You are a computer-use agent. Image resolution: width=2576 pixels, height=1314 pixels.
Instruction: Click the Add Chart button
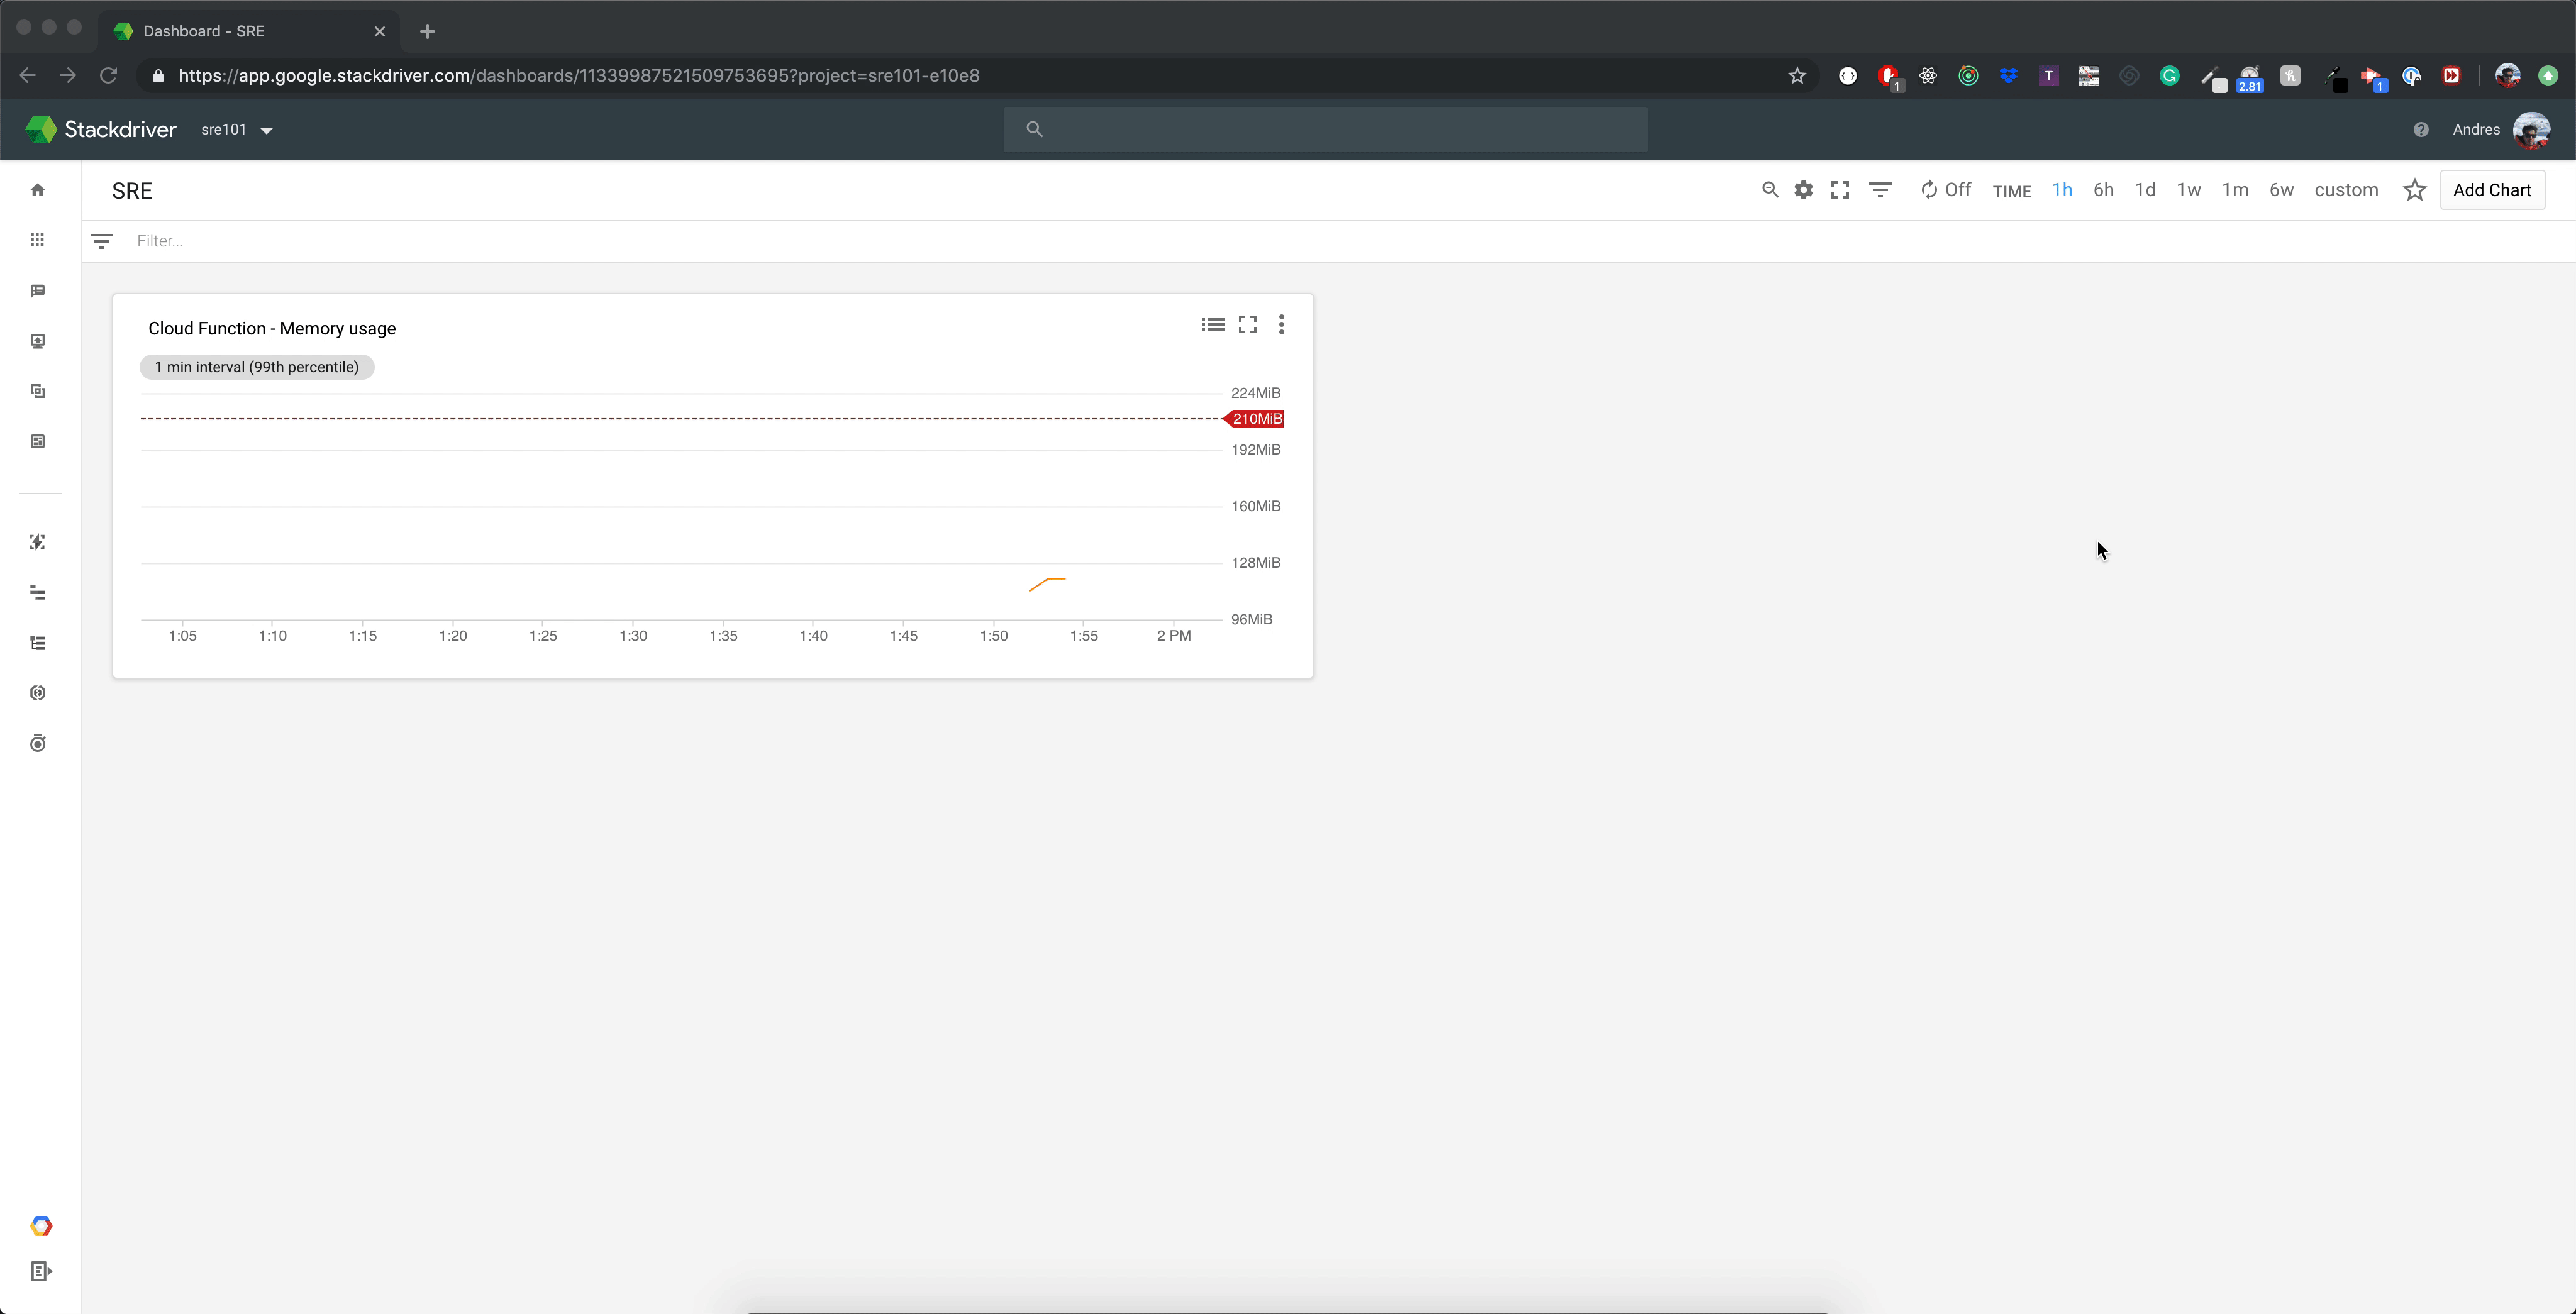coord(2491,190)
